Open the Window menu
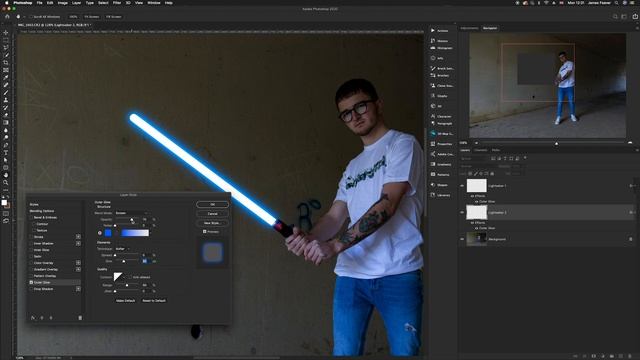 click(x=154, y=3)
